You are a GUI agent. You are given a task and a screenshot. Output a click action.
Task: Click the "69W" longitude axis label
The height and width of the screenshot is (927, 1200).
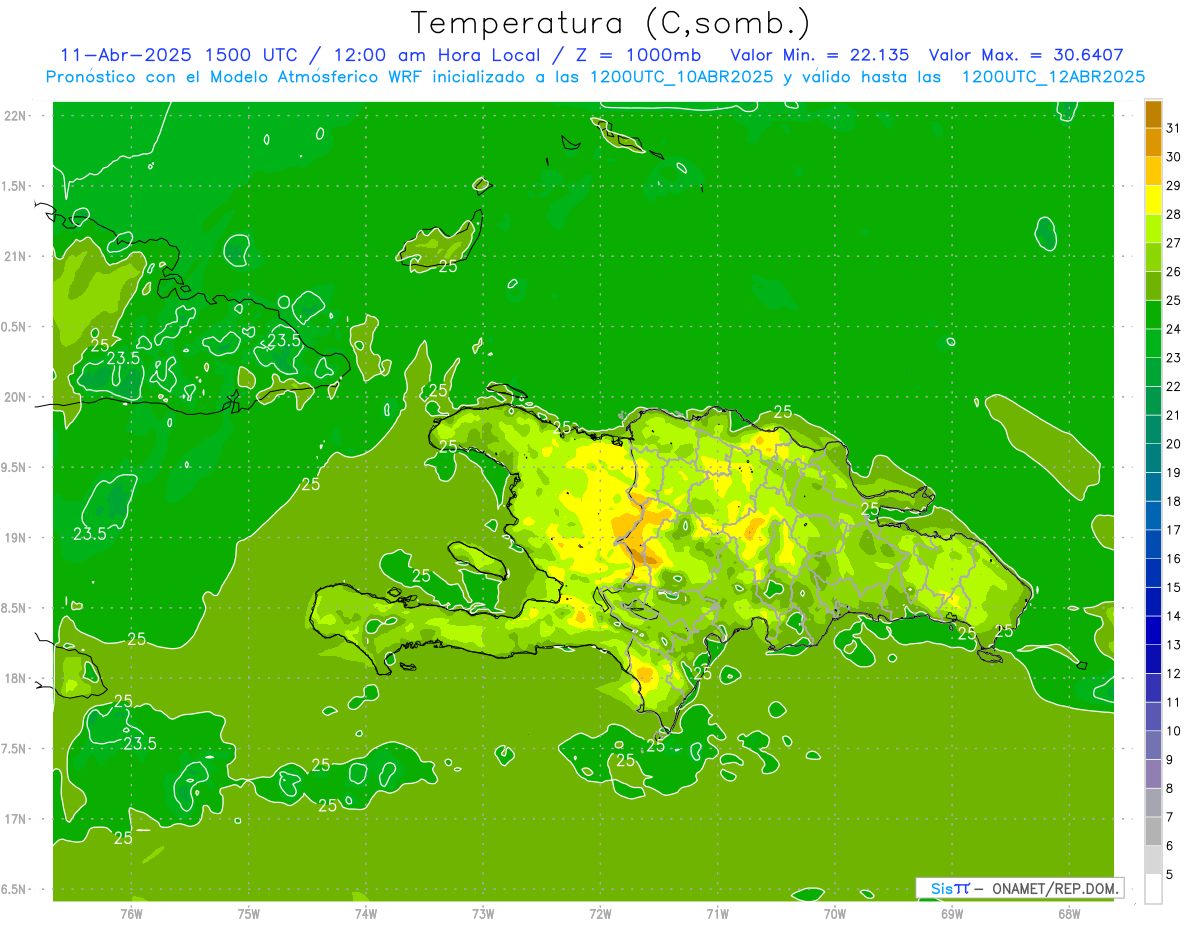coord(952,913)
